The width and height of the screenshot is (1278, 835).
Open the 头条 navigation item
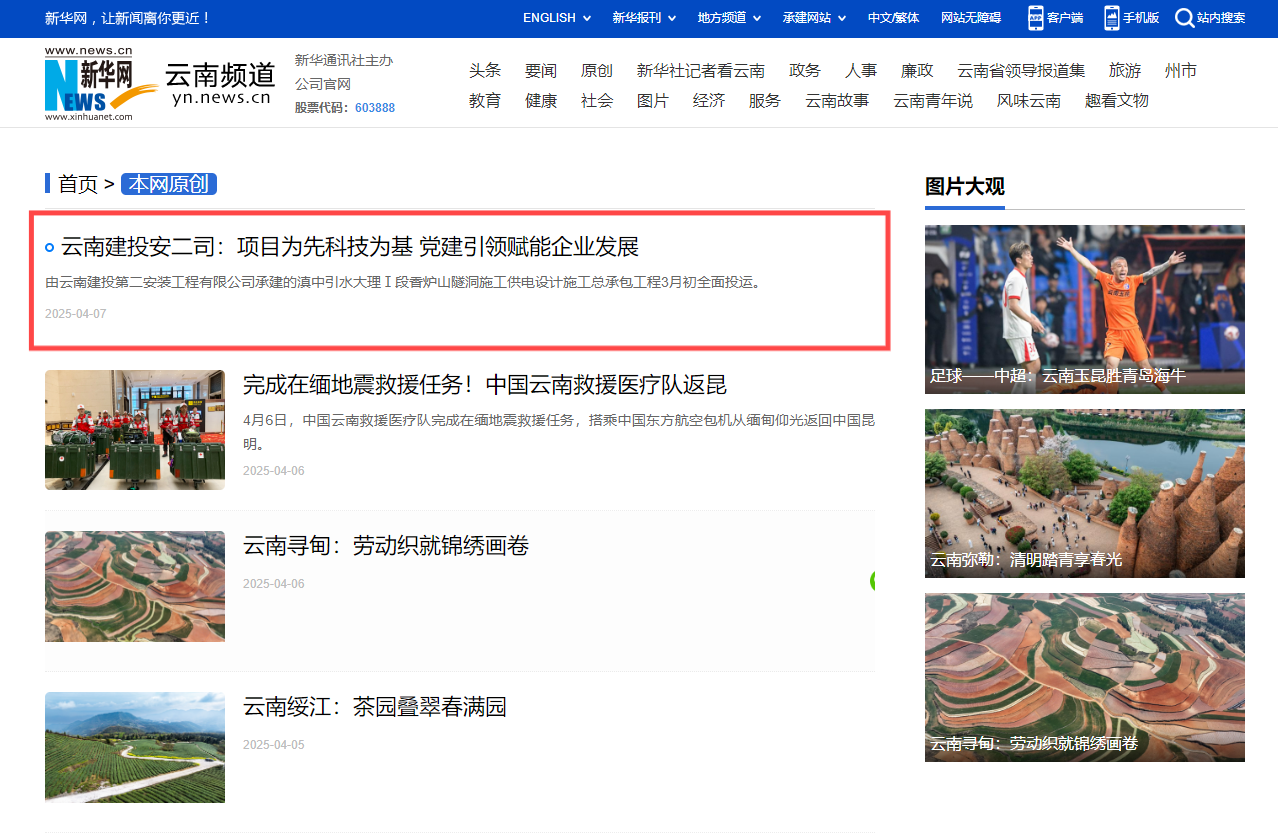click(x=485, y=71)
